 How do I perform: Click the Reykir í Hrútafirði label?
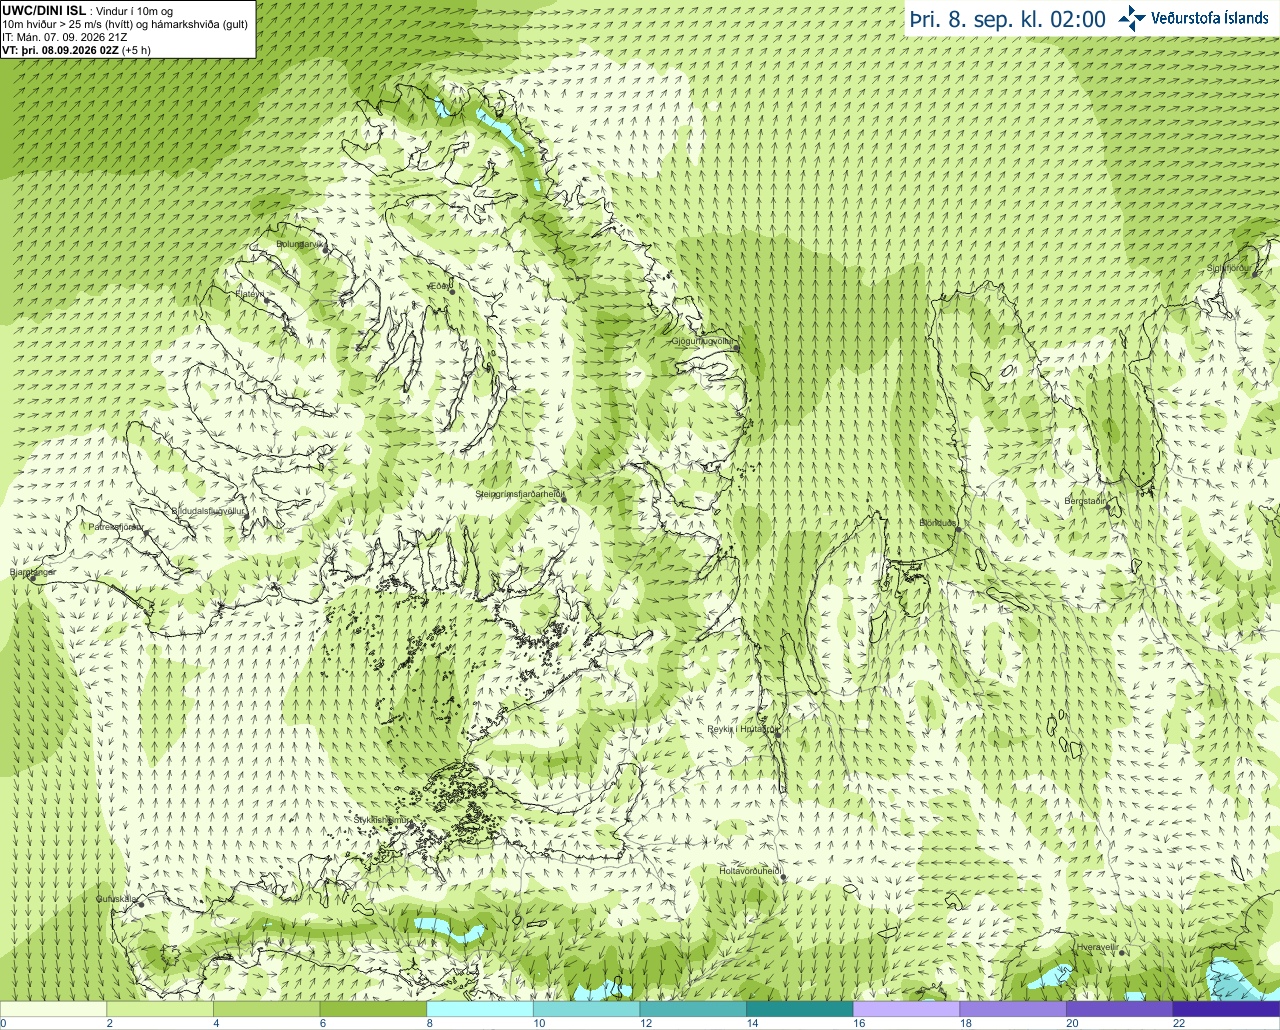(x=742, y=729)
